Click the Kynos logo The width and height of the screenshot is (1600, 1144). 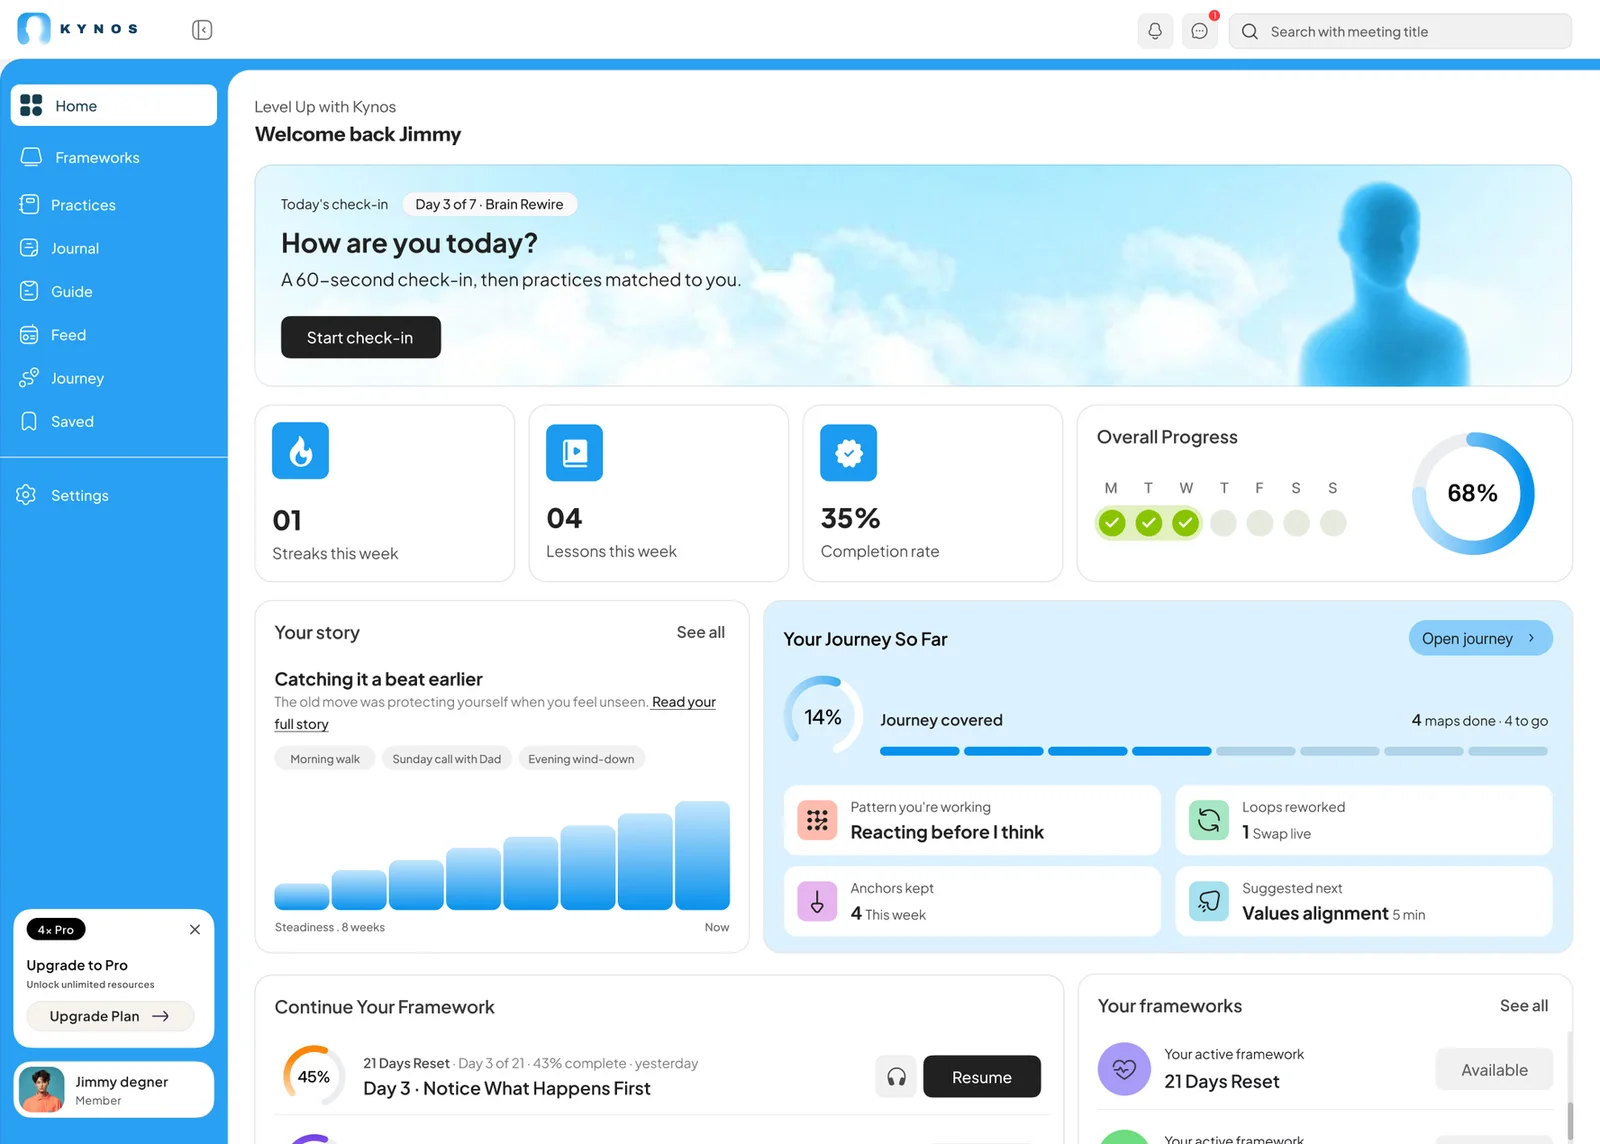click(x=78, y=29)
